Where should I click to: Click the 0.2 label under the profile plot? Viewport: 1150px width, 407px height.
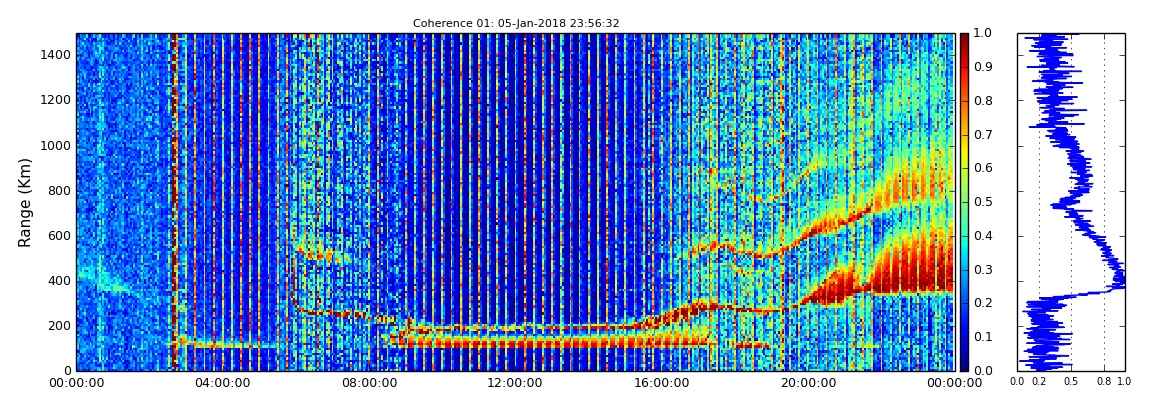[x=1039, y=382]
